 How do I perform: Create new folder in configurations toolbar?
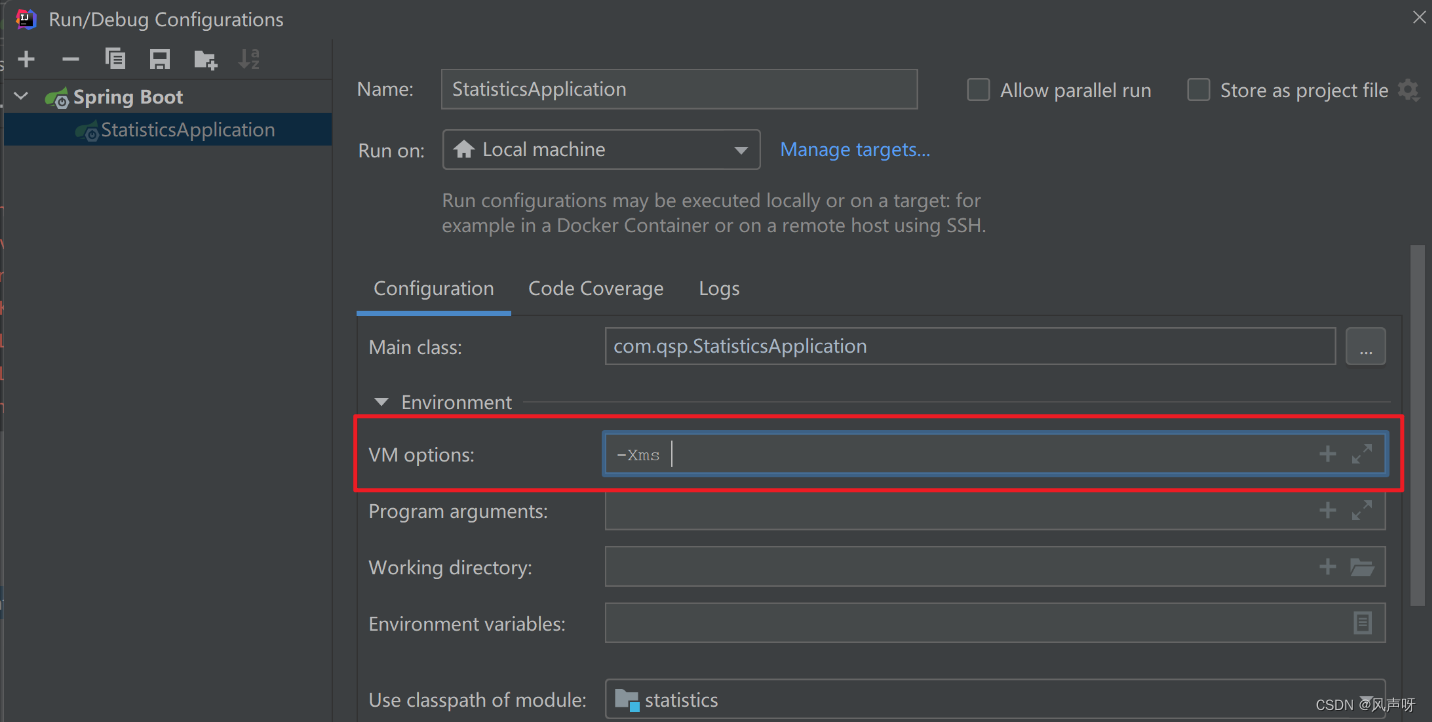point(205,60)
